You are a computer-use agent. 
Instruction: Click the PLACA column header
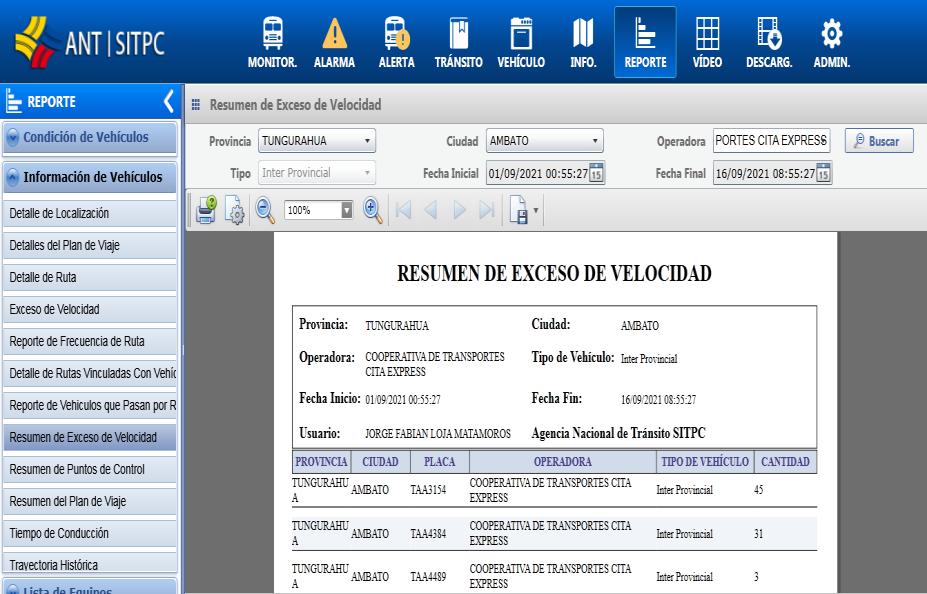point(440,462)
